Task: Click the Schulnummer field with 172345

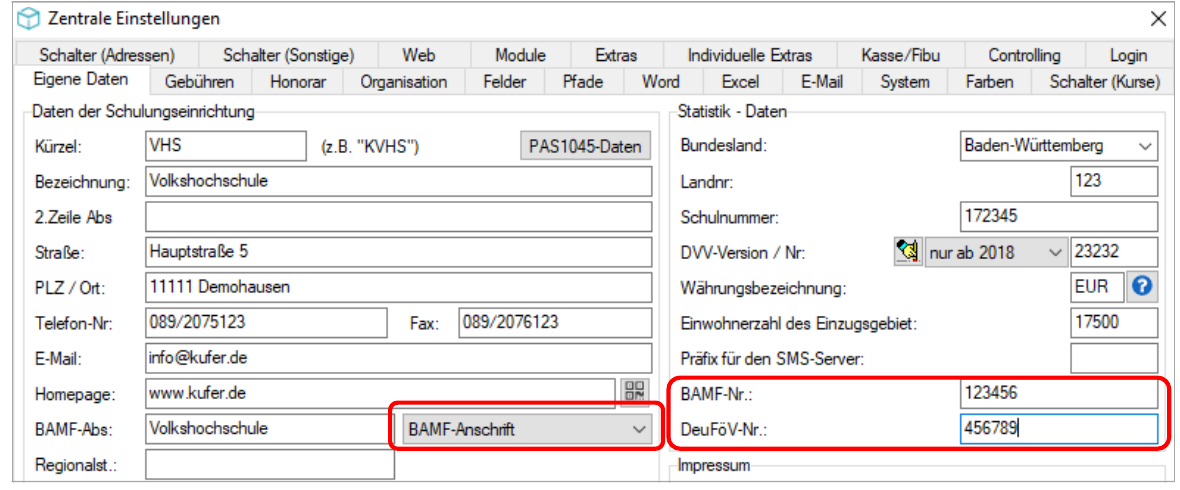Action: tap(1059, 217)
